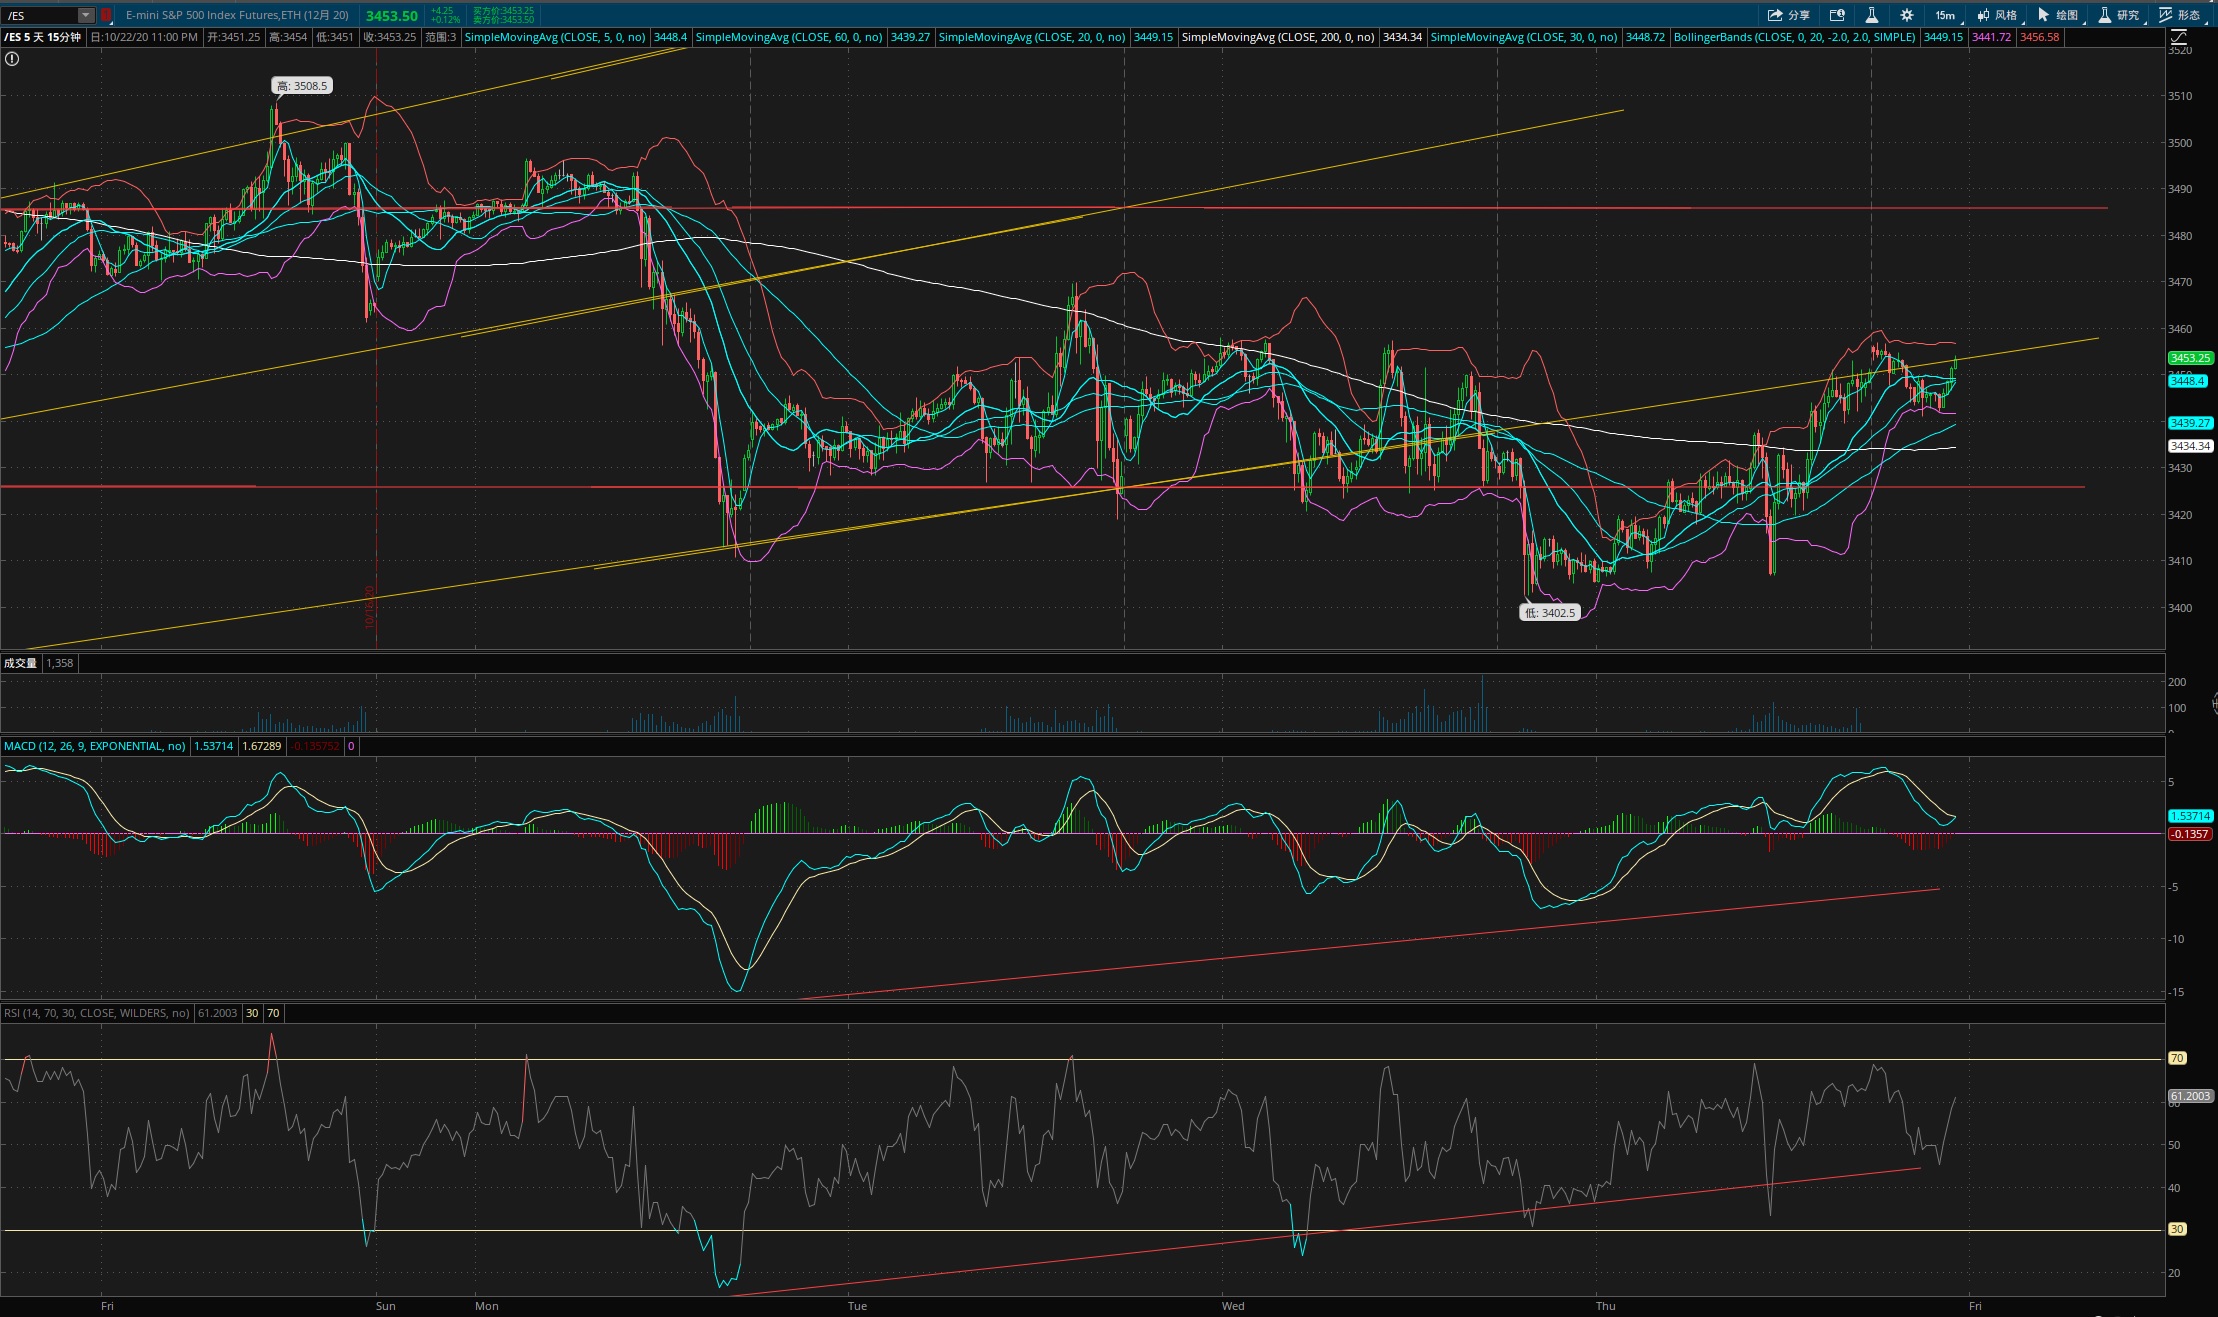Click the BollingerBands upper value 3456.58
Viewport: 2218px width, 1317px height.
coord(2040,37)
